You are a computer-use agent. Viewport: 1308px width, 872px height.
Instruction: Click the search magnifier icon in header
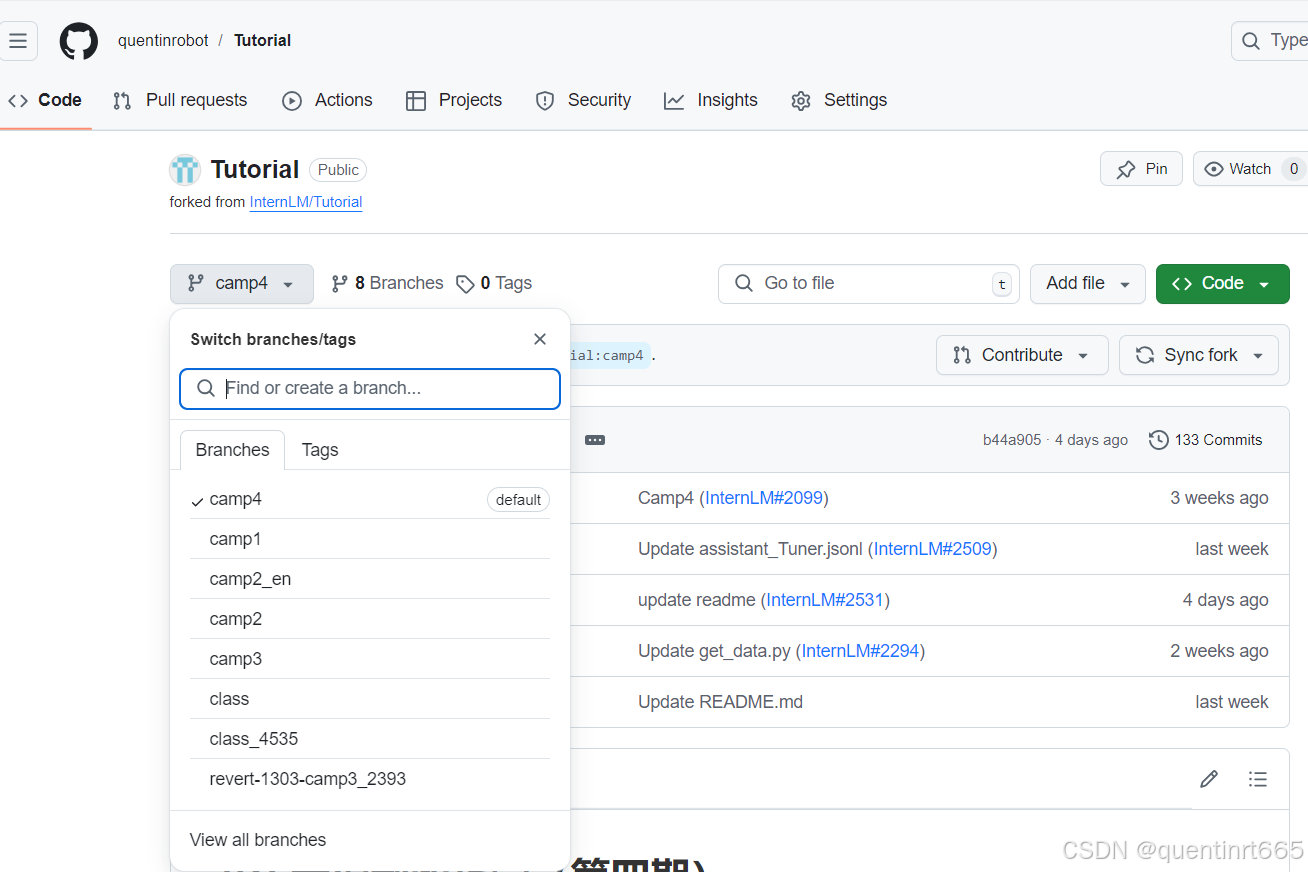click(x=1251, y=41)
